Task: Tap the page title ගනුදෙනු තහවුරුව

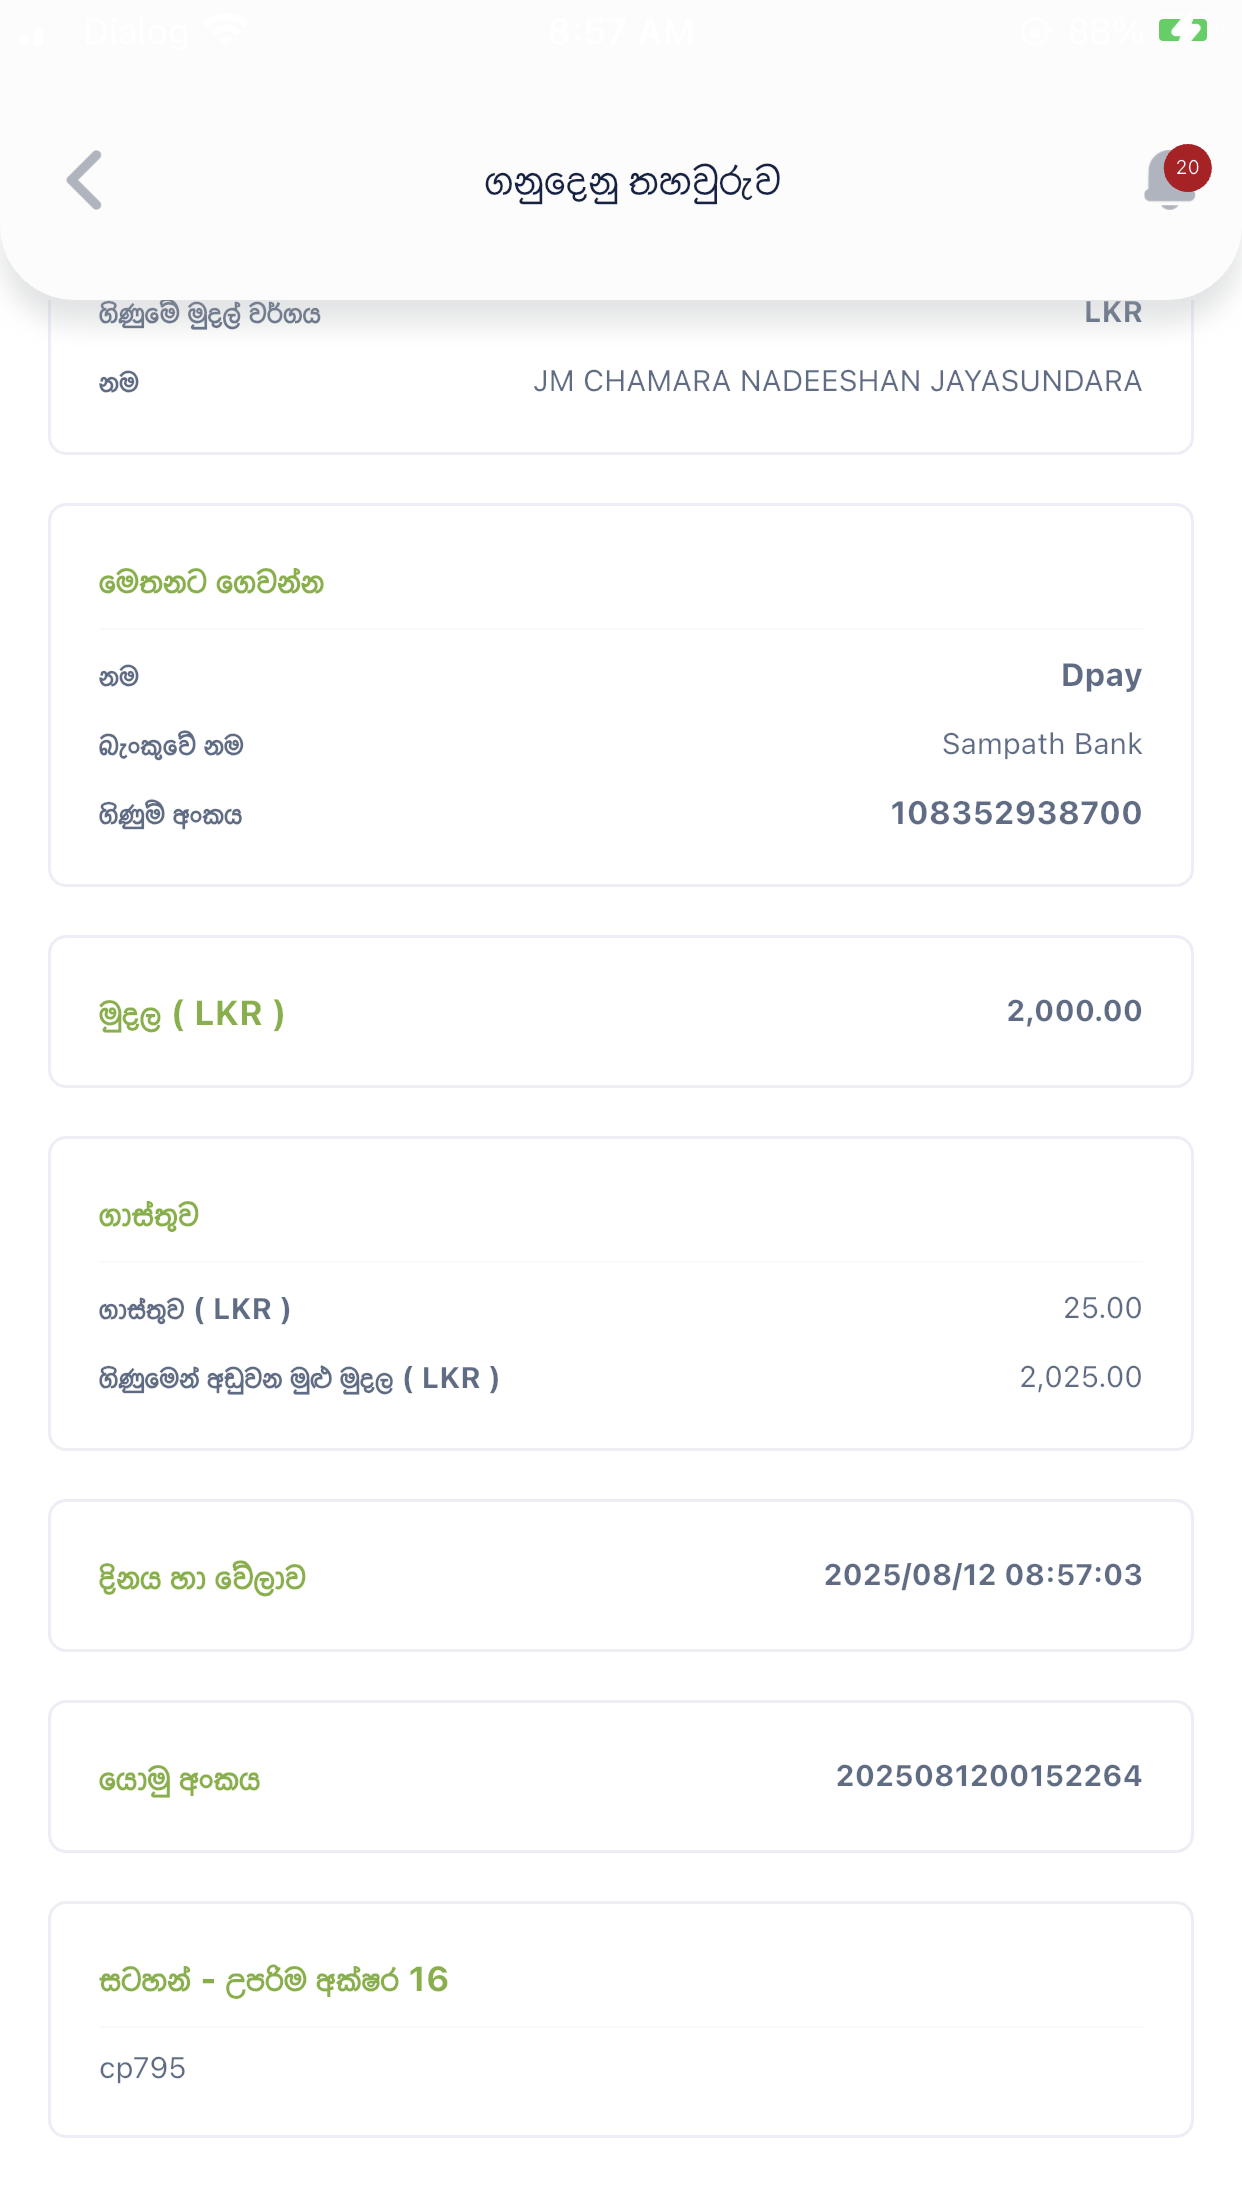Action: (632, 182)
